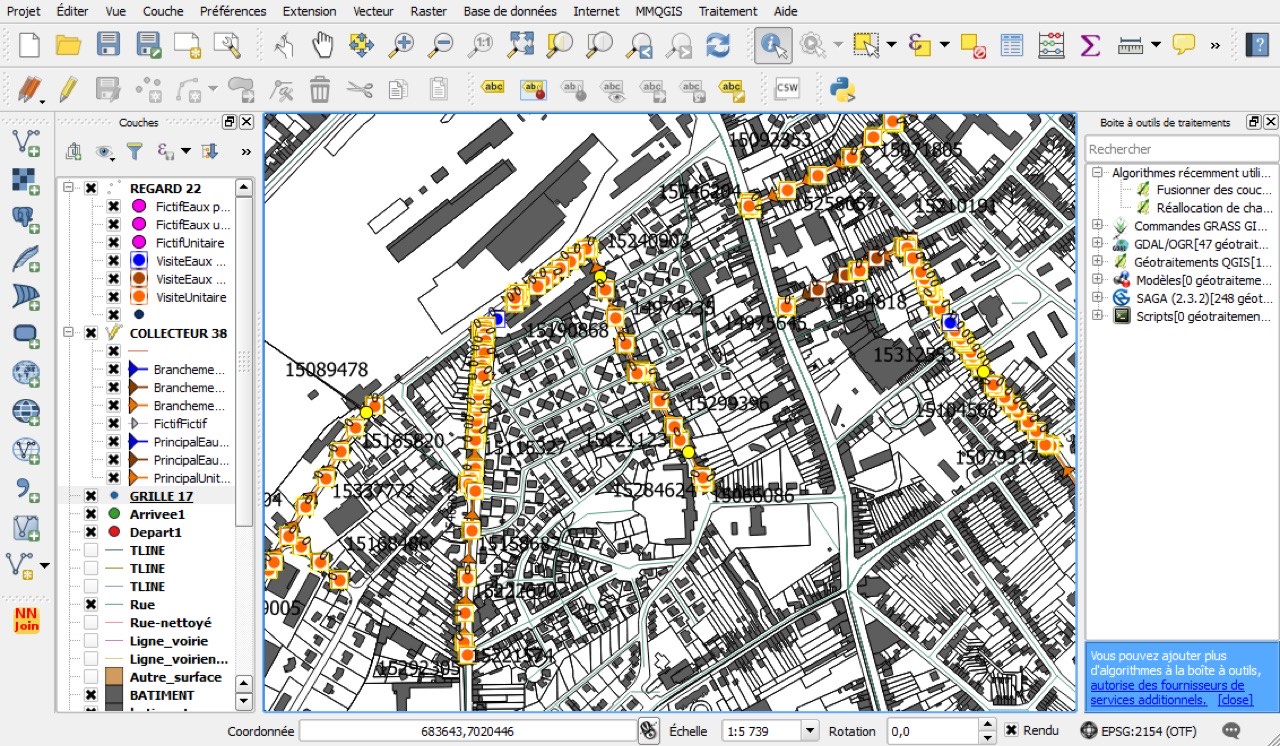
Task: Open the Échelle scale dropdown
Action: click(810, 731)
